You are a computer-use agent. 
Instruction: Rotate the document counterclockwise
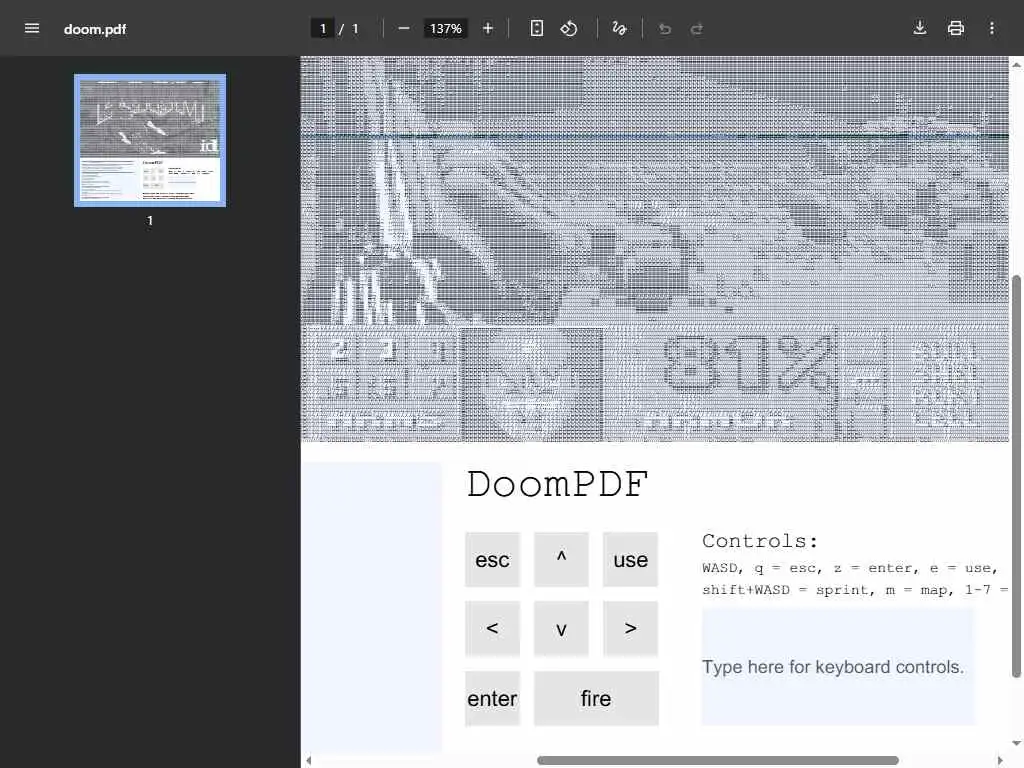coord(569,28)
